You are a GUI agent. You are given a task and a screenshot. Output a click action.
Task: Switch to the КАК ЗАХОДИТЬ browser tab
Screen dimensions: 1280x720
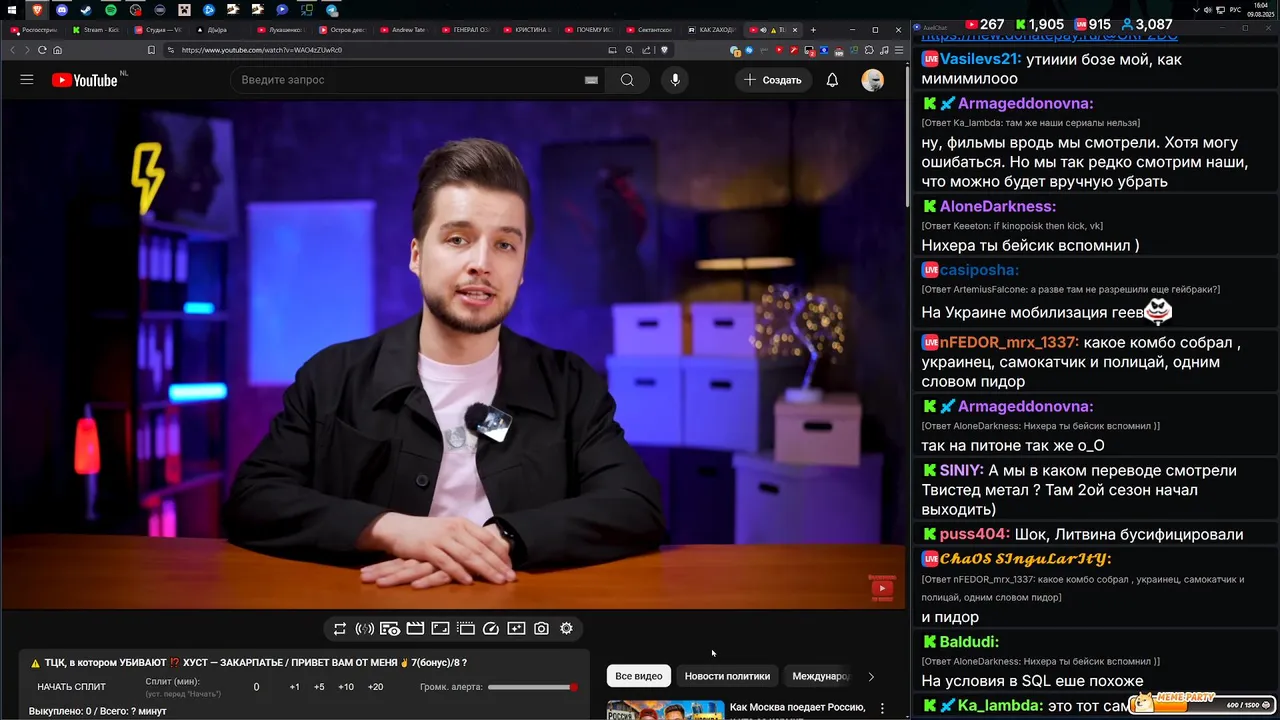point(712,30)
